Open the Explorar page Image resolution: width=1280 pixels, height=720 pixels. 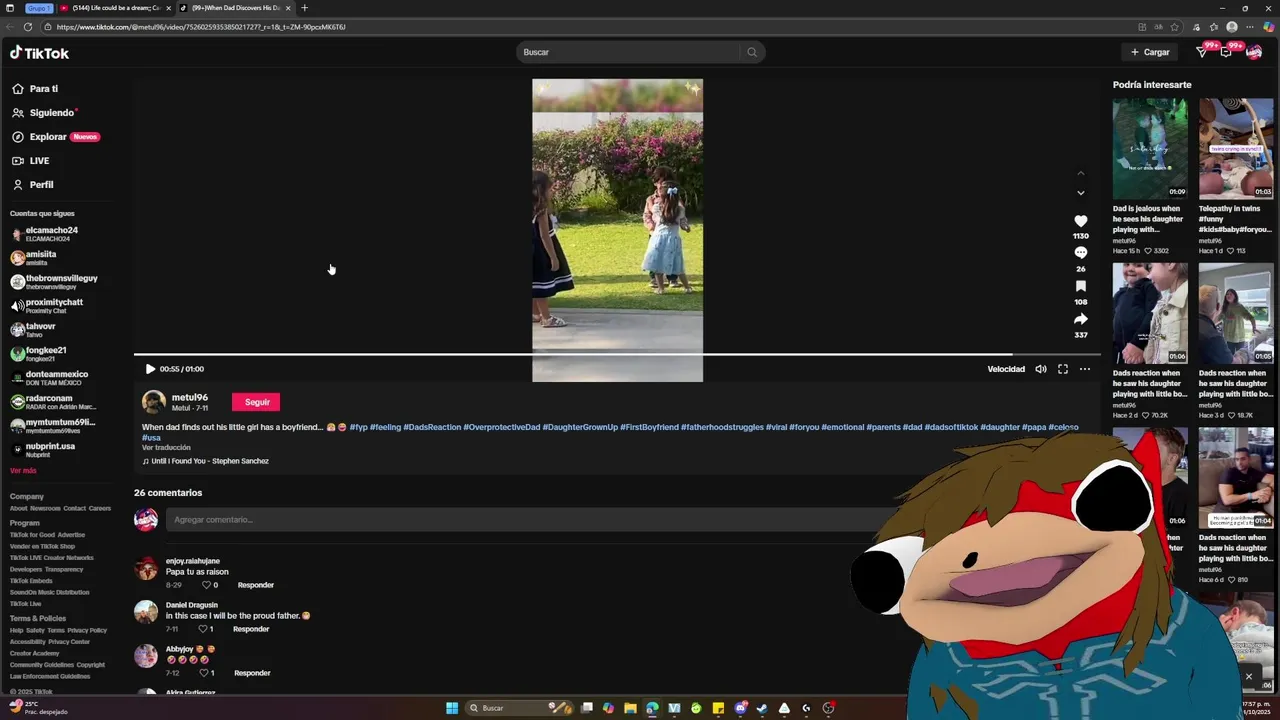[56, 137]
